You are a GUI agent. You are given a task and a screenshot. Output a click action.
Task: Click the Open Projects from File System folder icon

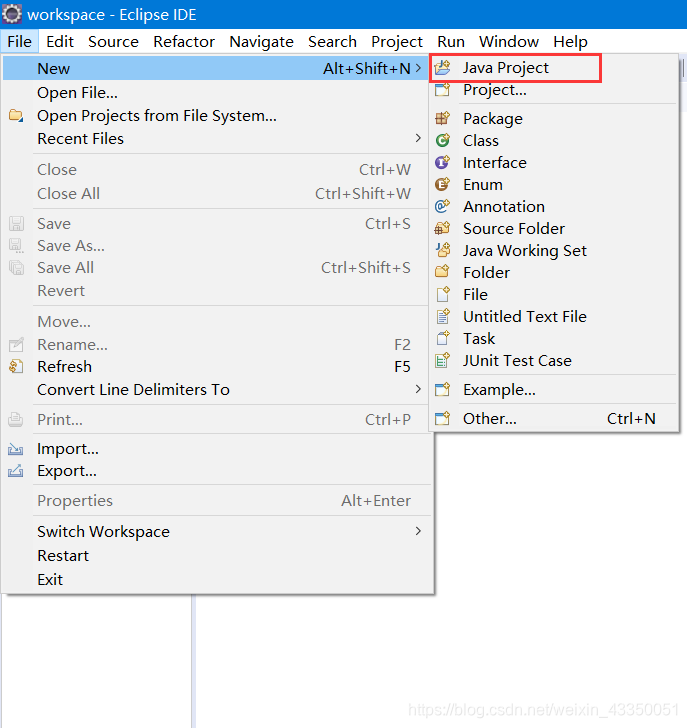[x=16, y=115]
